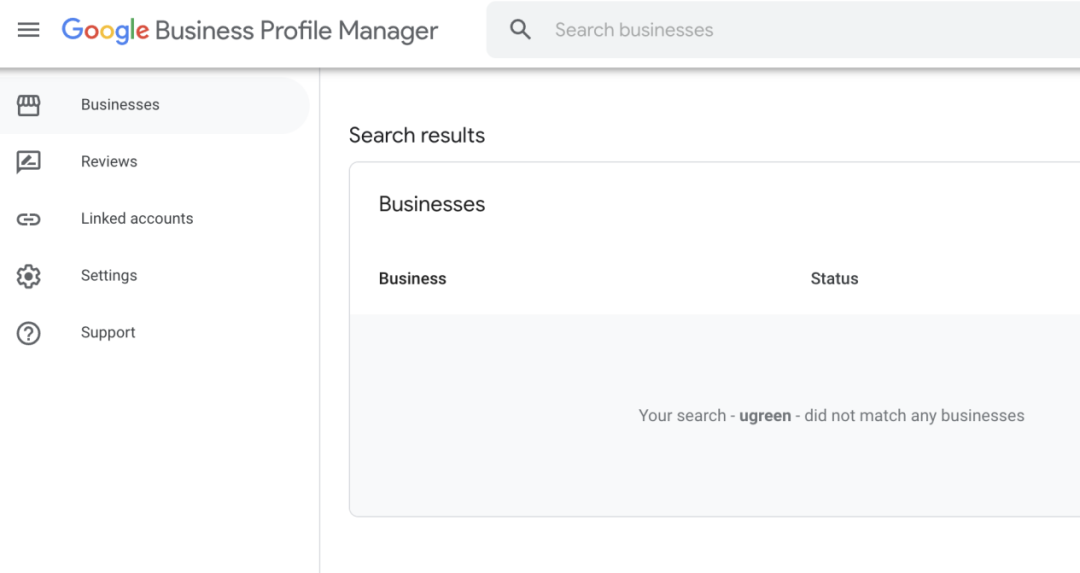1080x573 pixels.
Task: Click the bold ugreen search term
Action: click(765, 416)
